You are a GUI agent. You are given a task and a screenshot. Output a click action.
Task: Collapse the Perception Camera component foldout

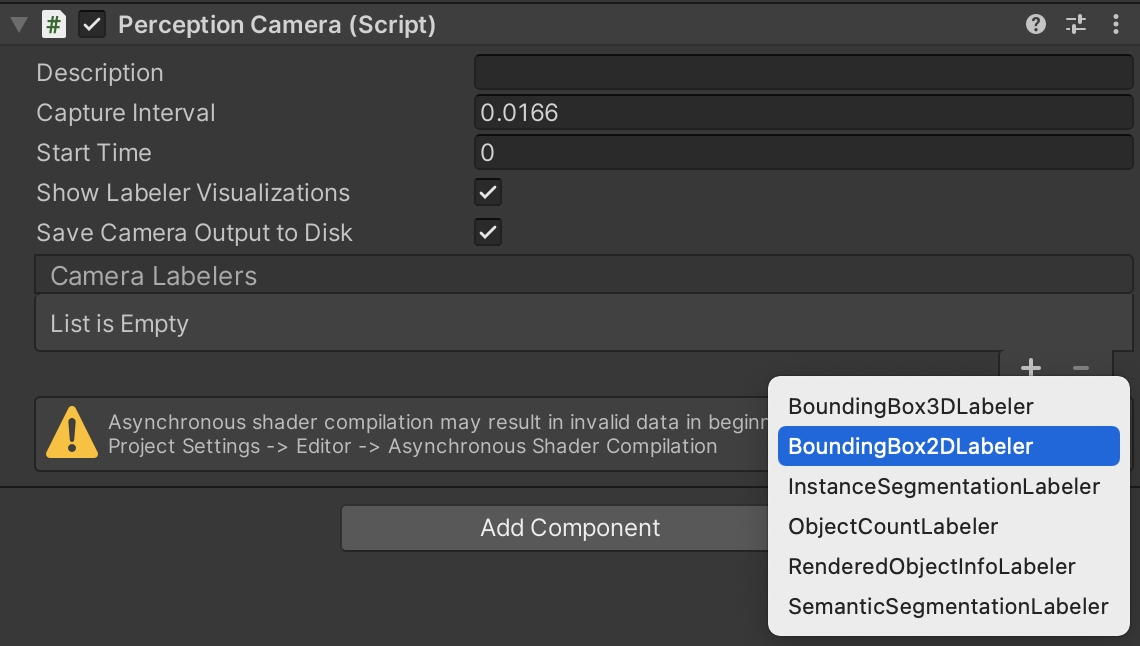pyautogui.click(x=19, y=25)
